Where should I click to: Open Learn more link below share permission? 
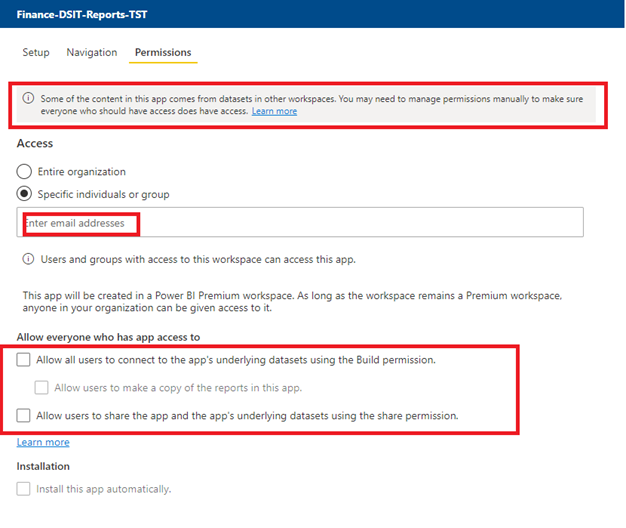[43, 442]
